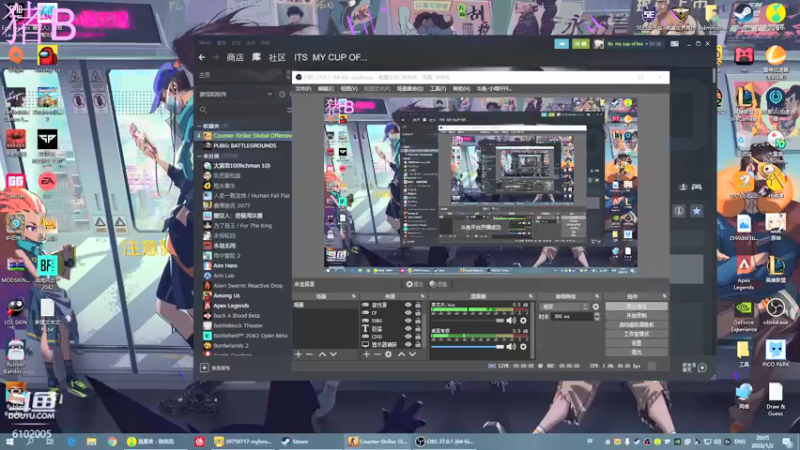
Task: Open Settings button in OBS controls
Action: coord(636,343)
